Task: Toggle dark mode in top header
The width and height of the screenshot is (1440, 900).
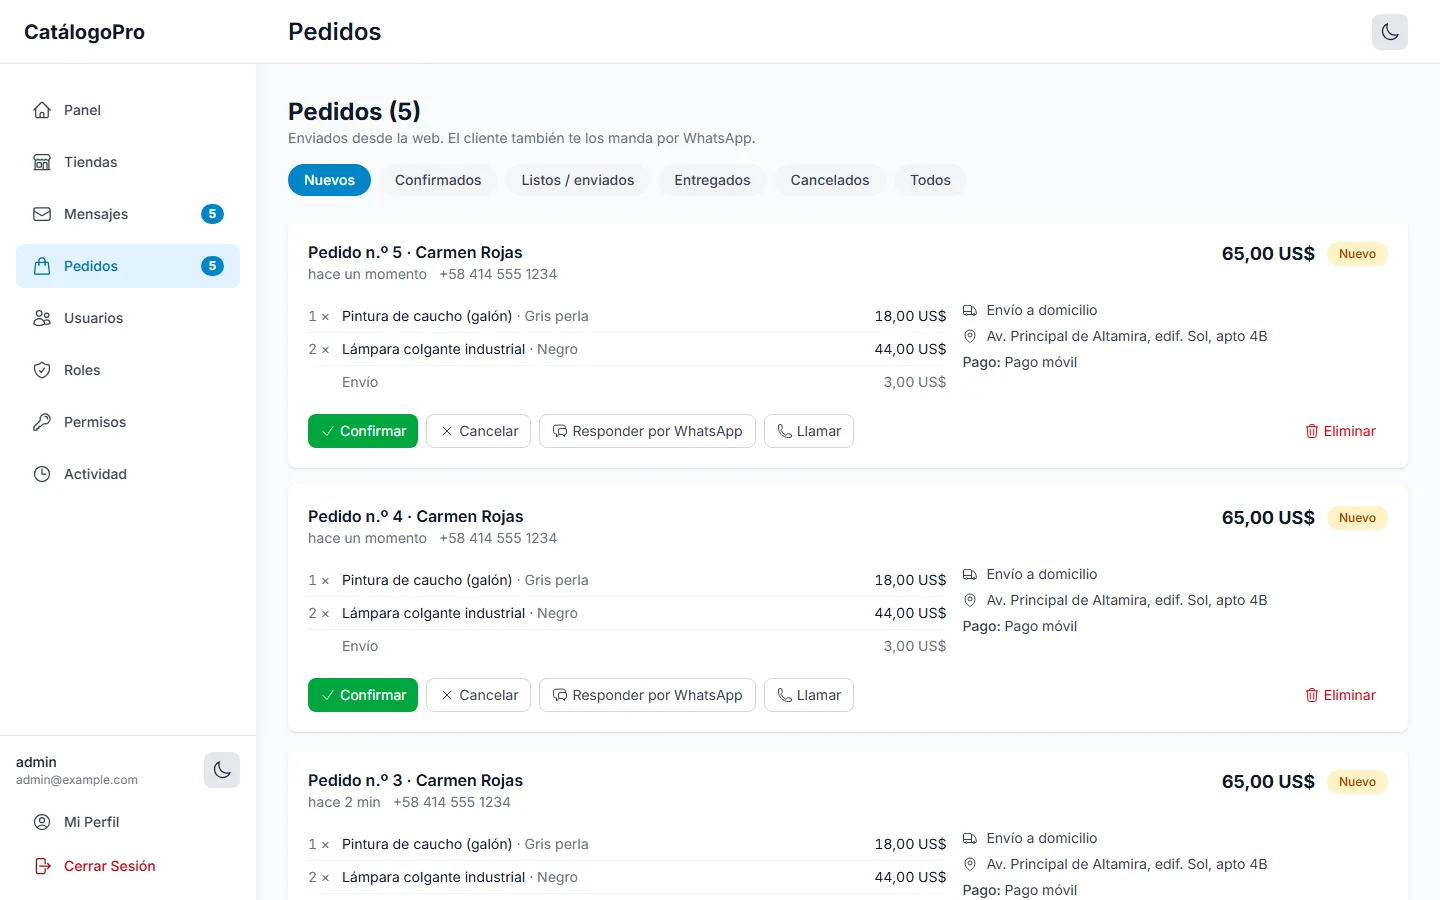Action: pyautogui.click(x=1390, y=32)
